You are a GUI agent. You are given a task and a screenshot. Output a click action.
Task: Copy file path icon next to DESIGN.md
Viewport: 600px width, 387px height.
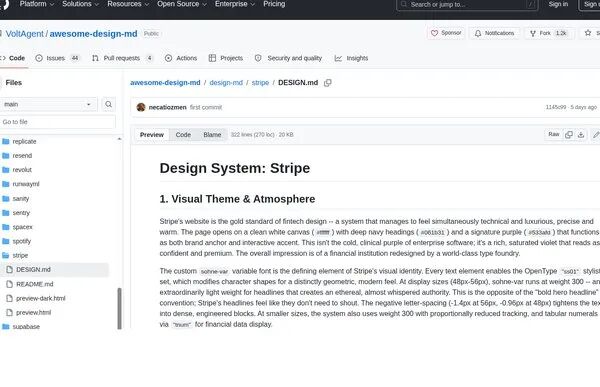[328, 83]
